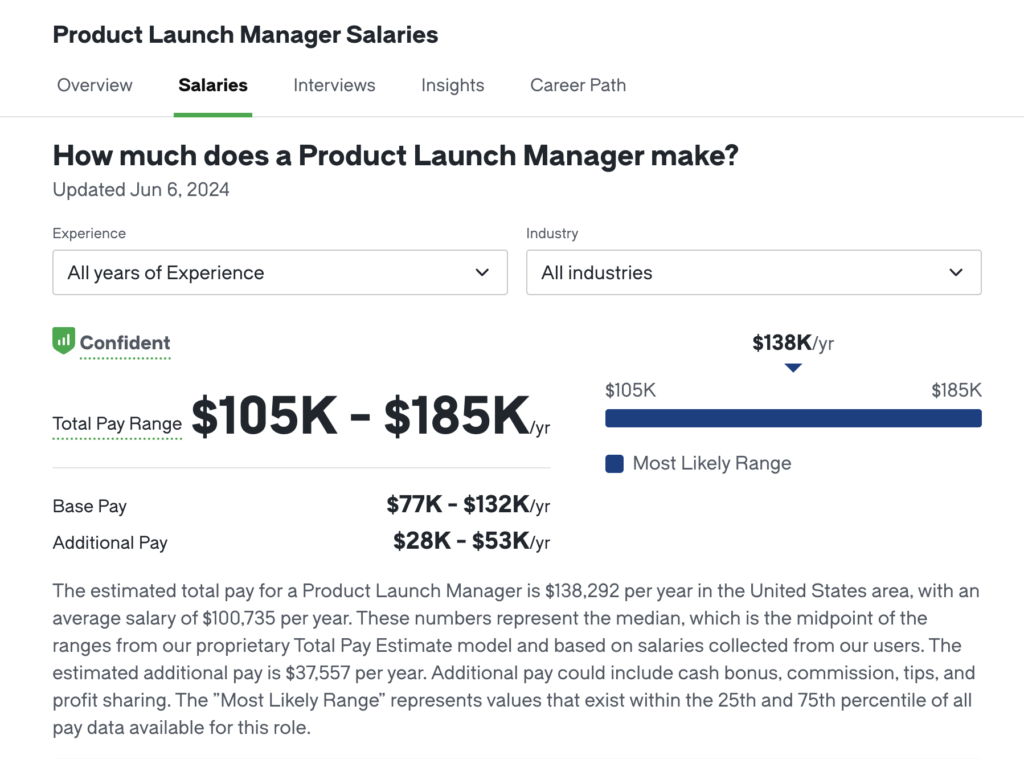Open the "All years of Experience" dropdown
This screenshot has width=1024, height=759.
click(280, 272)
